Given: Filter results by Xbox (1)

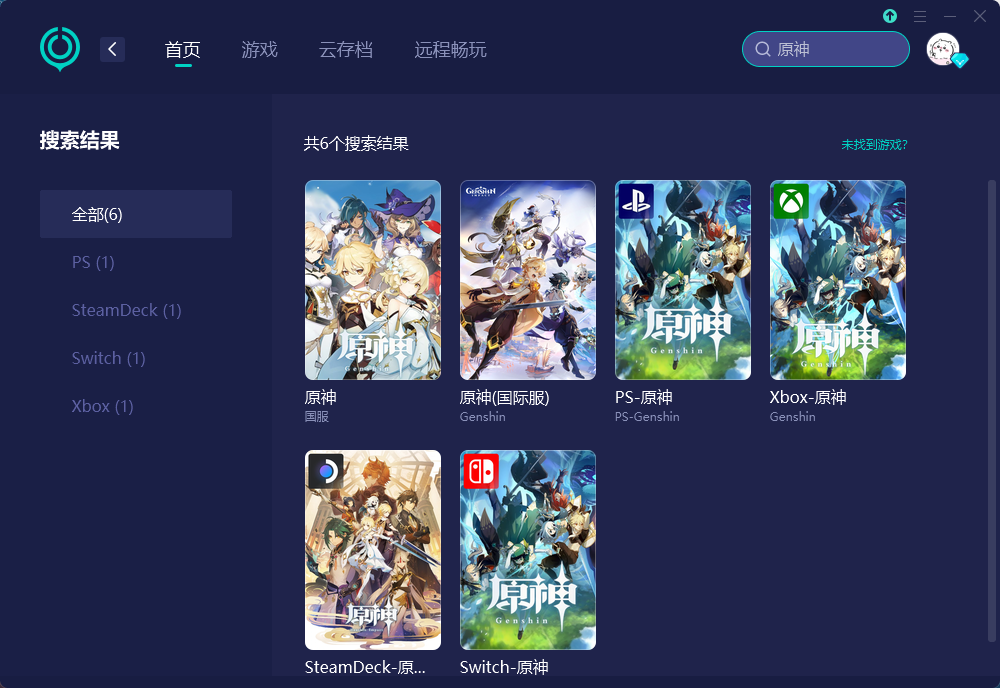Looking at the screenshot, I should pyautogui.click(x=102, y=406).
